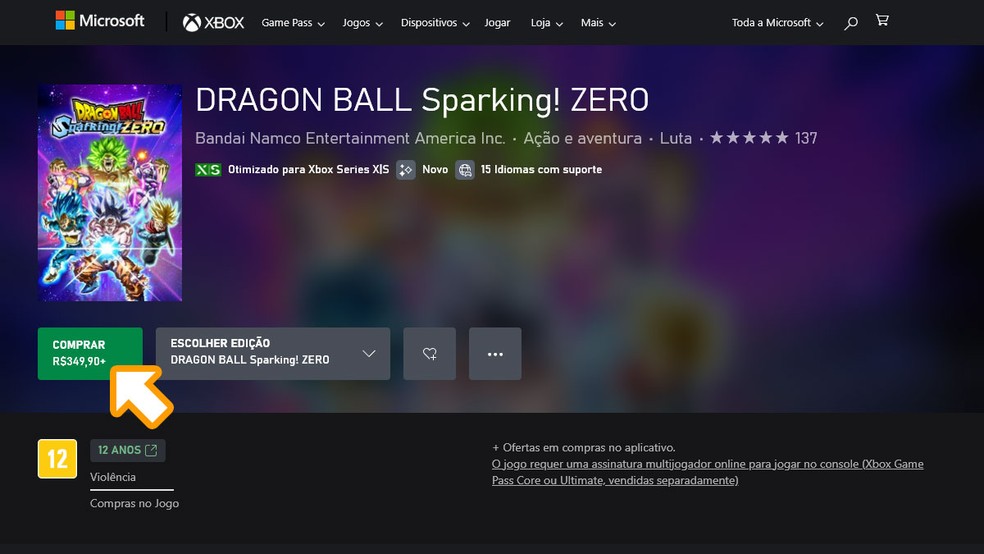Click Comprar R$349,90+ button
The height and width of the screenshot is (554, 984).
point(90,354)
